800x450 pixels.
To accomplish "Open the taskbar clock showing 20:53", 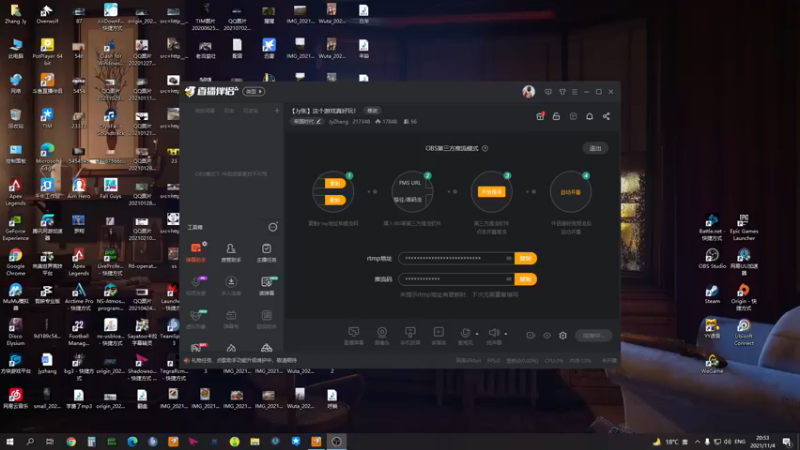I will [x=763, y=441].
